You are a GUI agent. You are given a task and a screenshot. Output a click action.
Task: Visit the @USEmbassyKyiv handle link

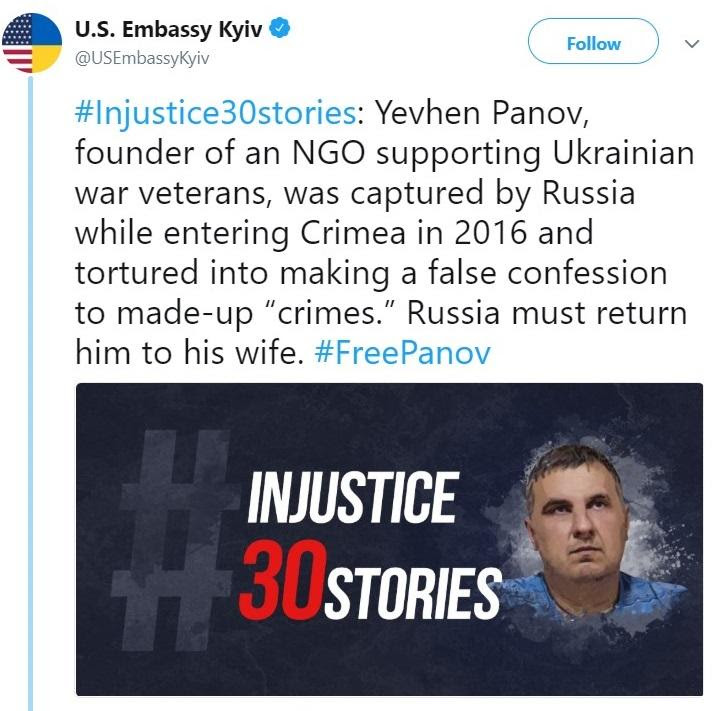click(x=142, y=58)
